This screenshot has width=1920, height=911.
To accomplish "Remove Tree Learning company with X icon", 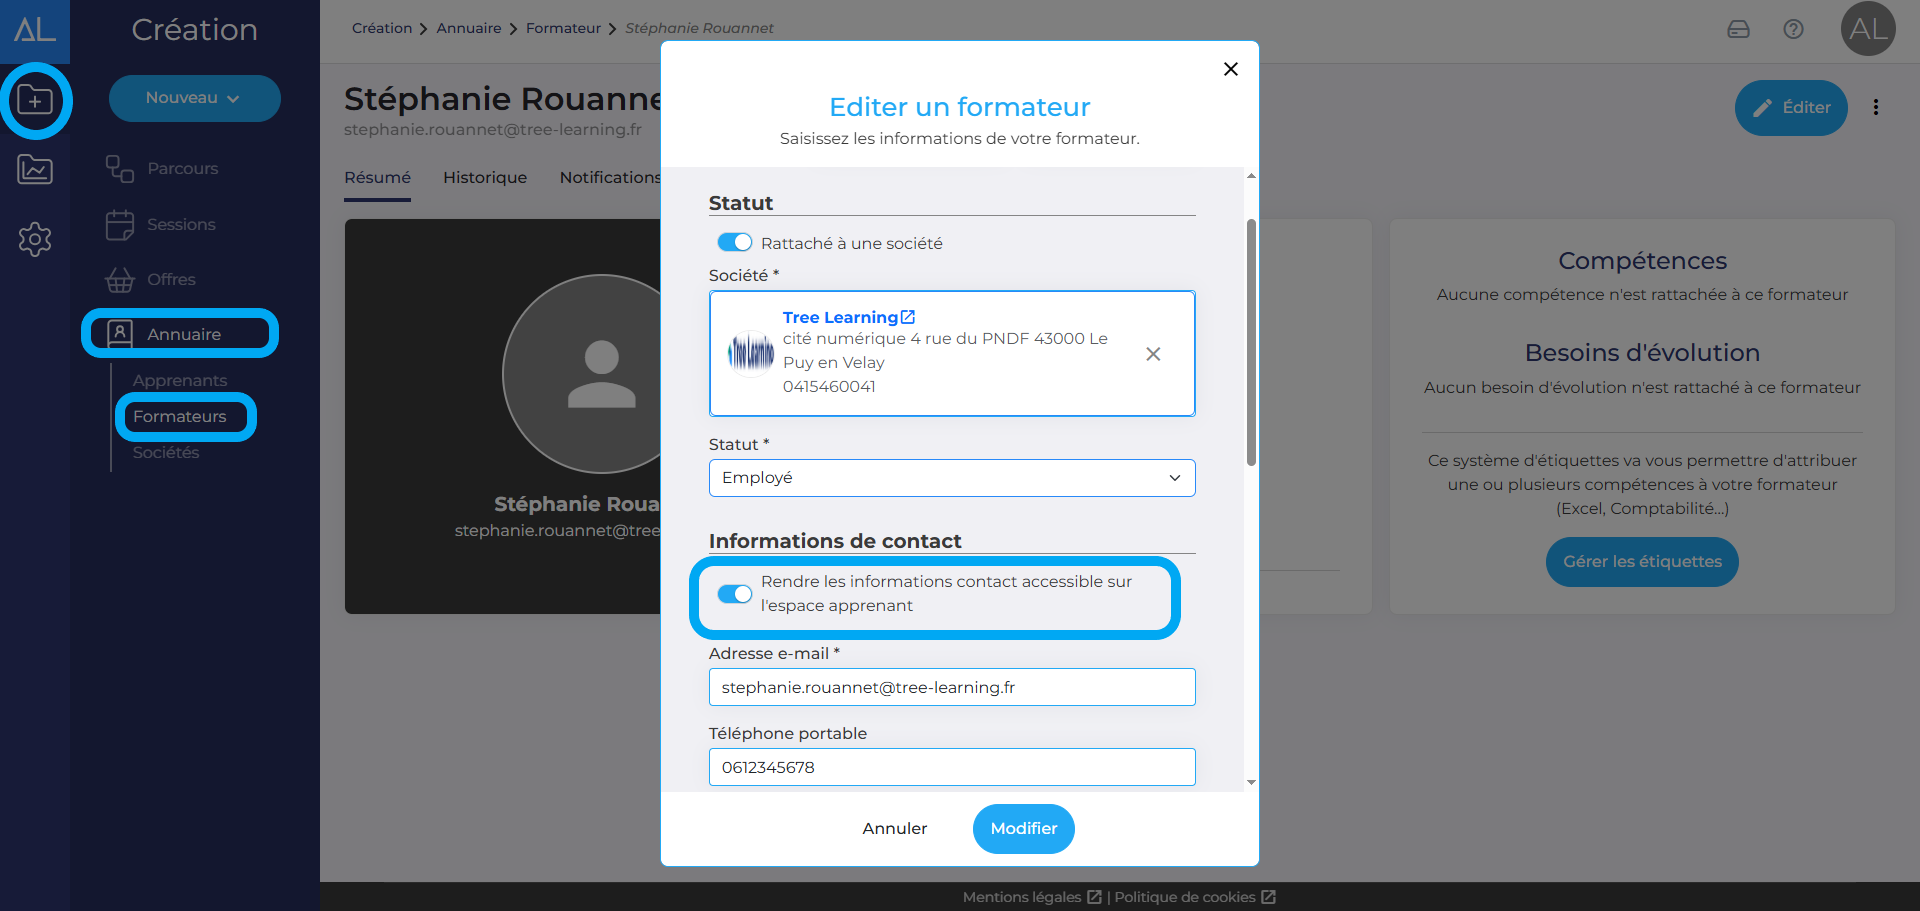I will point(1153,354).
